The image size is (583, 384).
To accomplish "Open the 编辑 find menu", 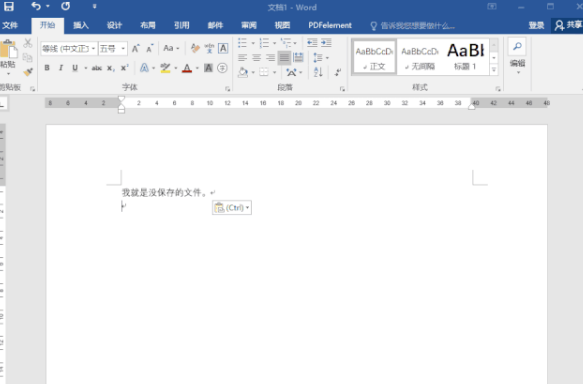I will pos(517,56).
